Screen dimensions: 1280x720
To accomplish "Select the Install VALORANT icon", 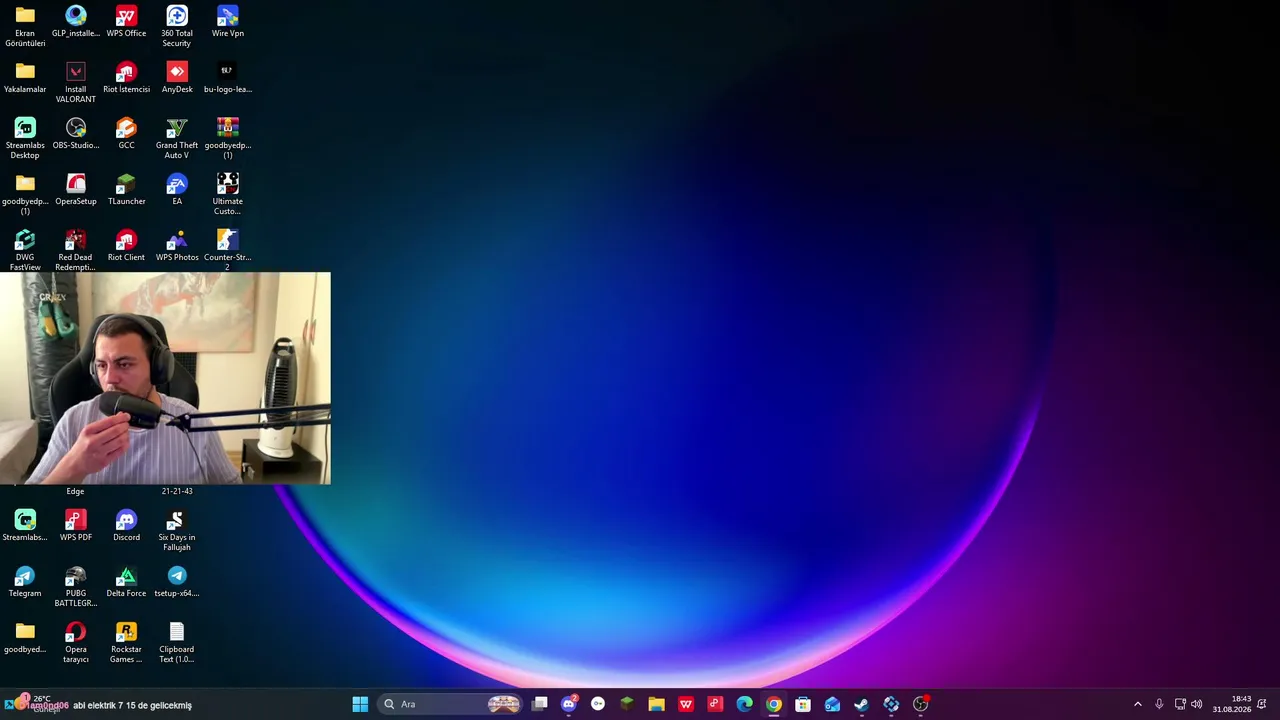I will [76, 82].
